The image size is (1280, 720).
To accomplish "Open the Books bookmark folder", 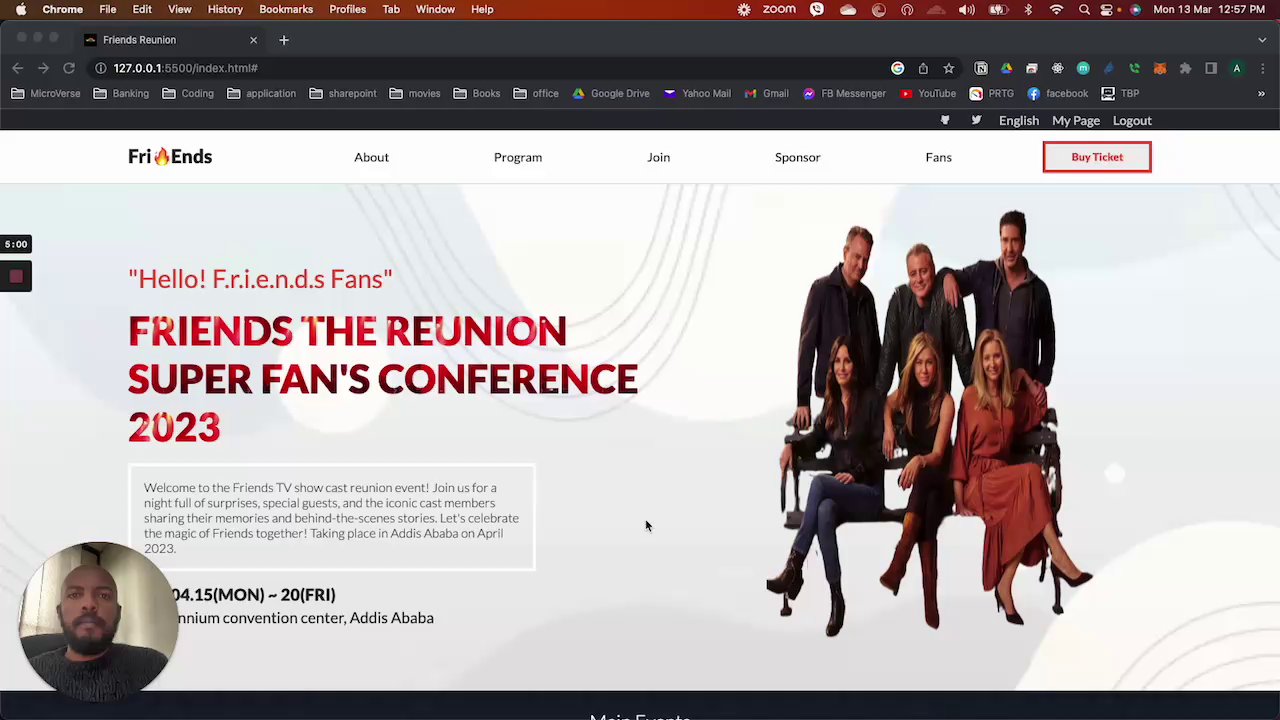I will [477, 93].
